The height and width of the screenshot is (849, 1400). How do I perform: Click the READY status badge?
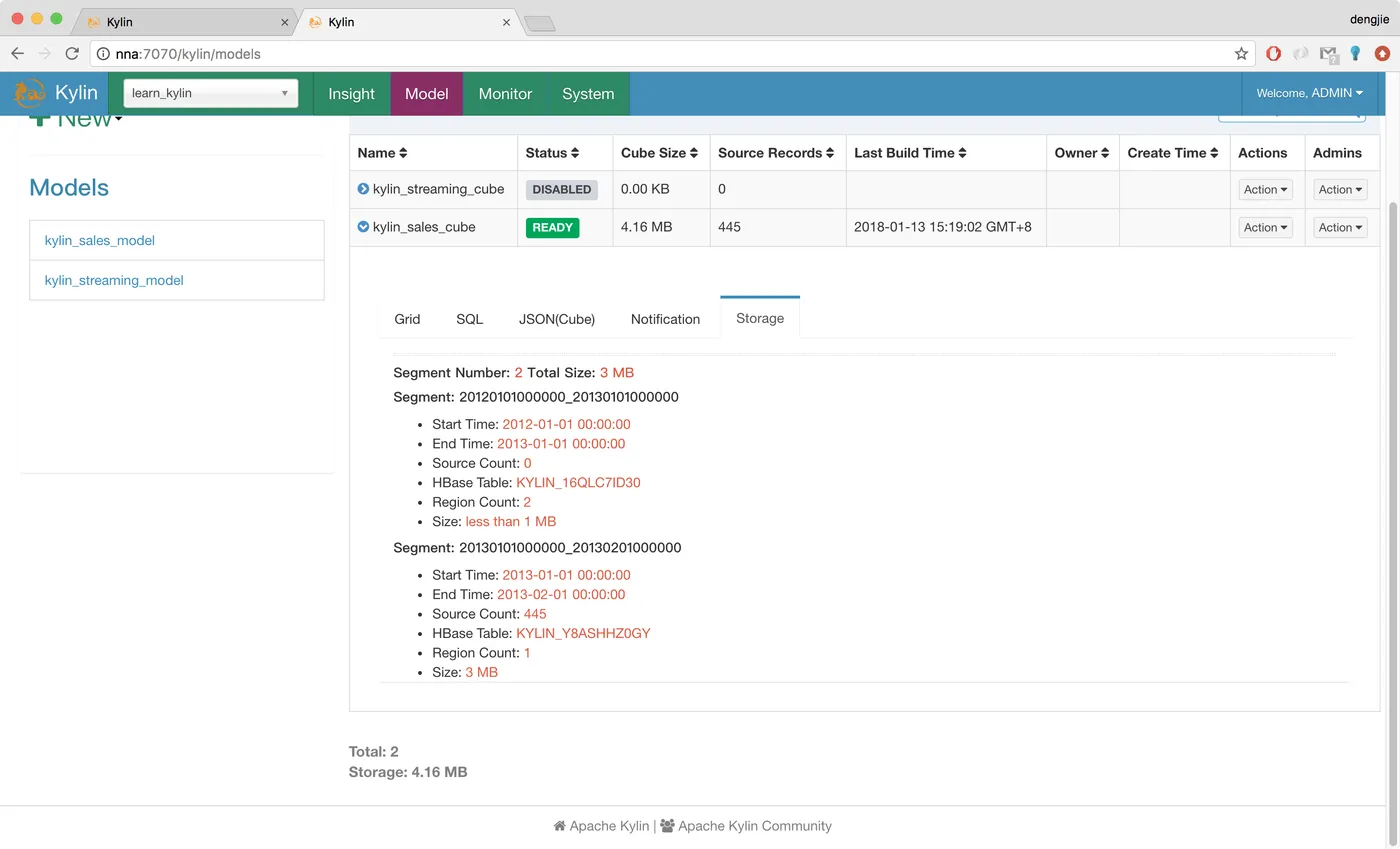[553, 227]
